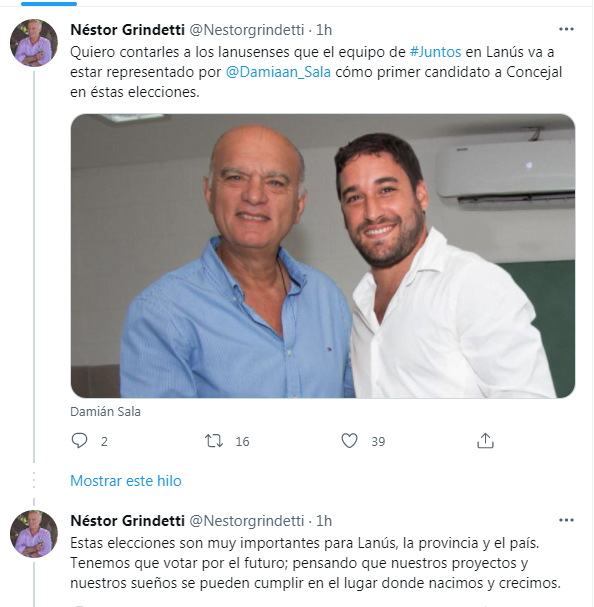Viewport: 594px width, 607px height.
Task: Click the @Nestorgrindetti handle on first tweet
Action: coord(246,30)
